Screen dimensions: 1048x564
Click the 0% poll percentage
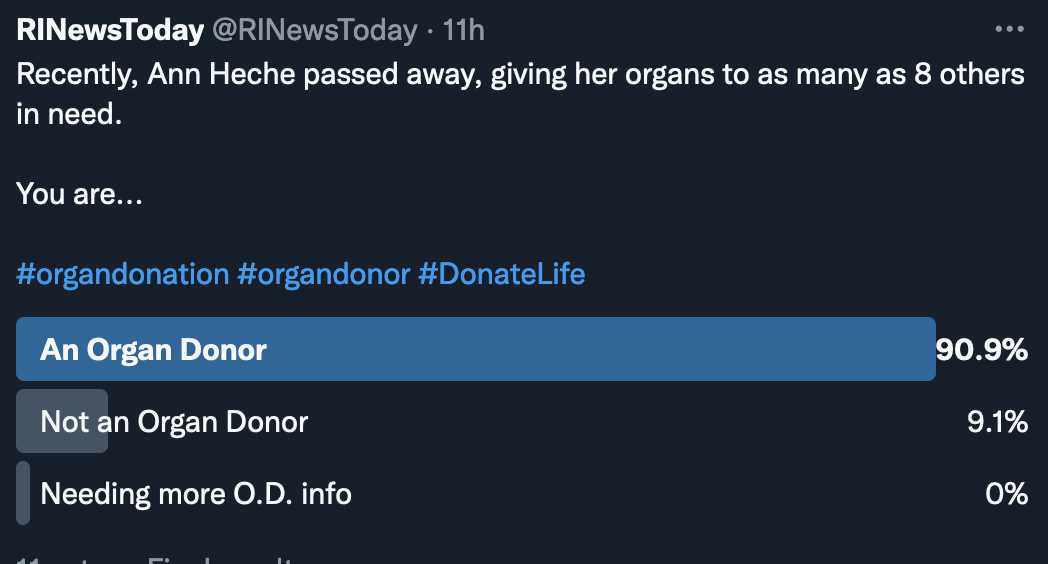tap(1006, 493)
